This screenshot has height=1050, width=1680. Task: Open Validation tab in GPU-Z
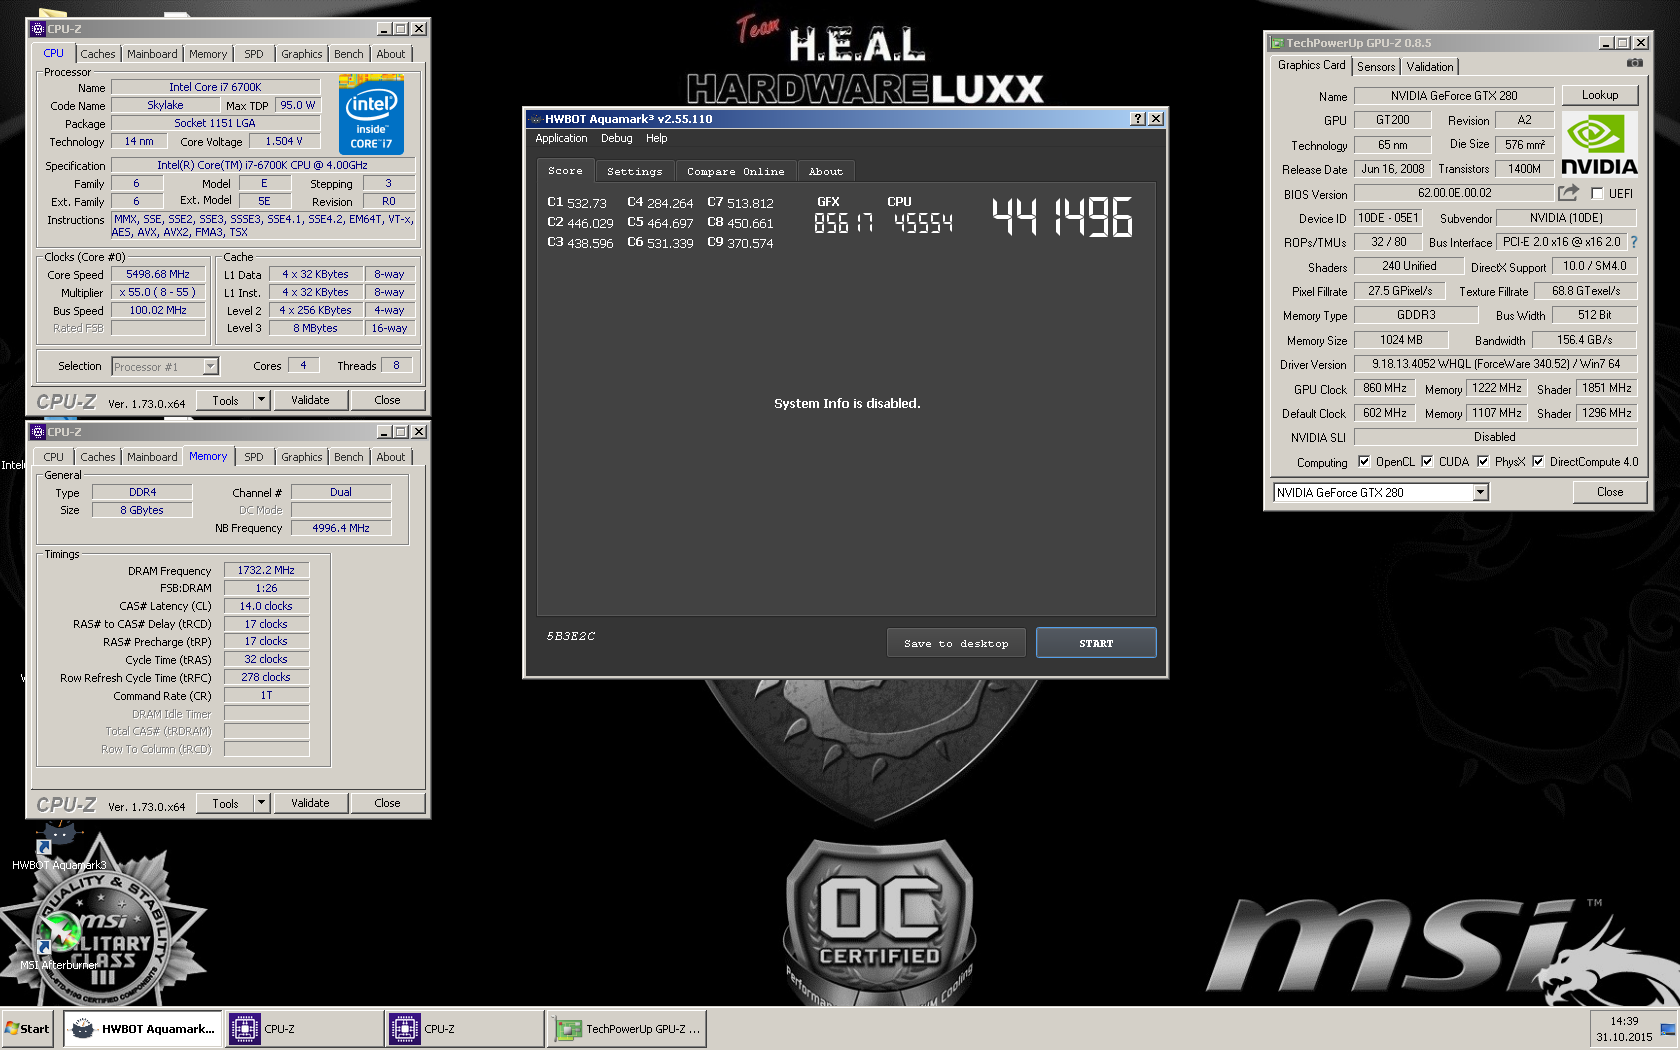(1430, 67)
